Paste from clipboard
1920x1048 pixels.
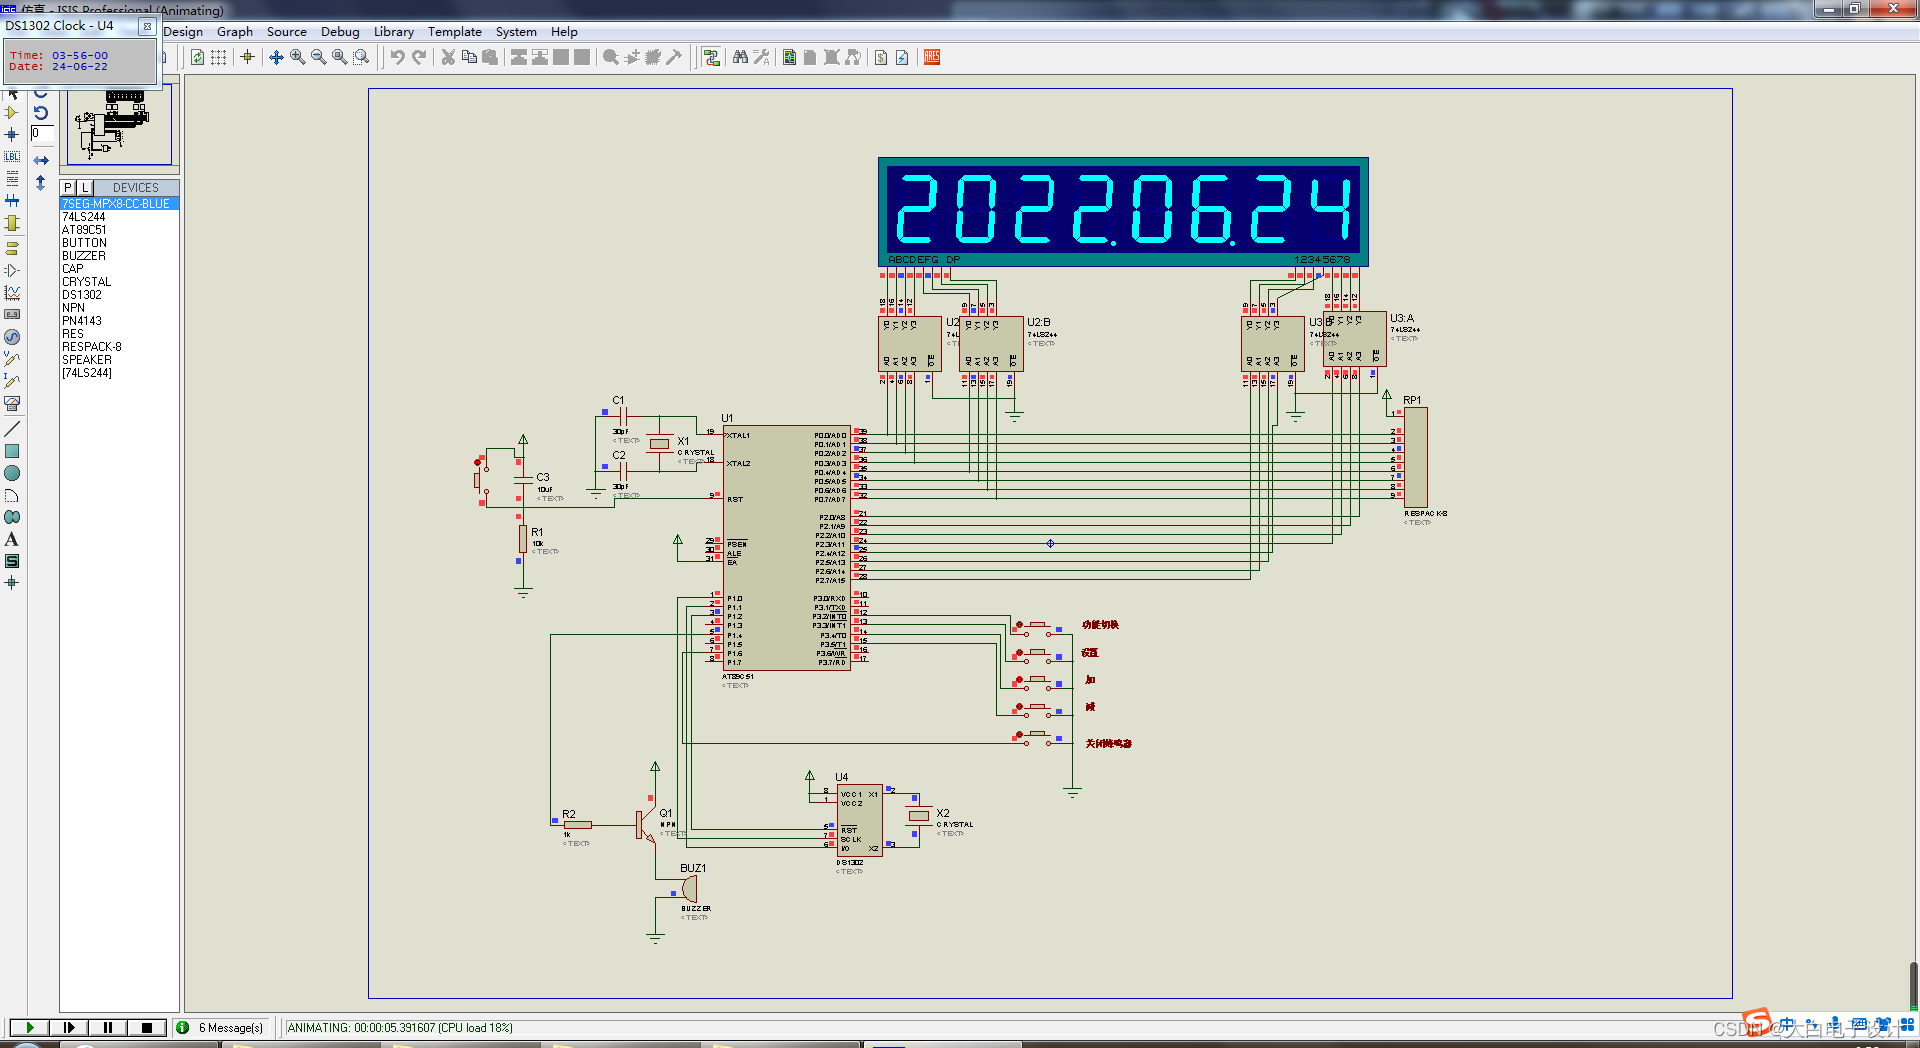[490, 58]
